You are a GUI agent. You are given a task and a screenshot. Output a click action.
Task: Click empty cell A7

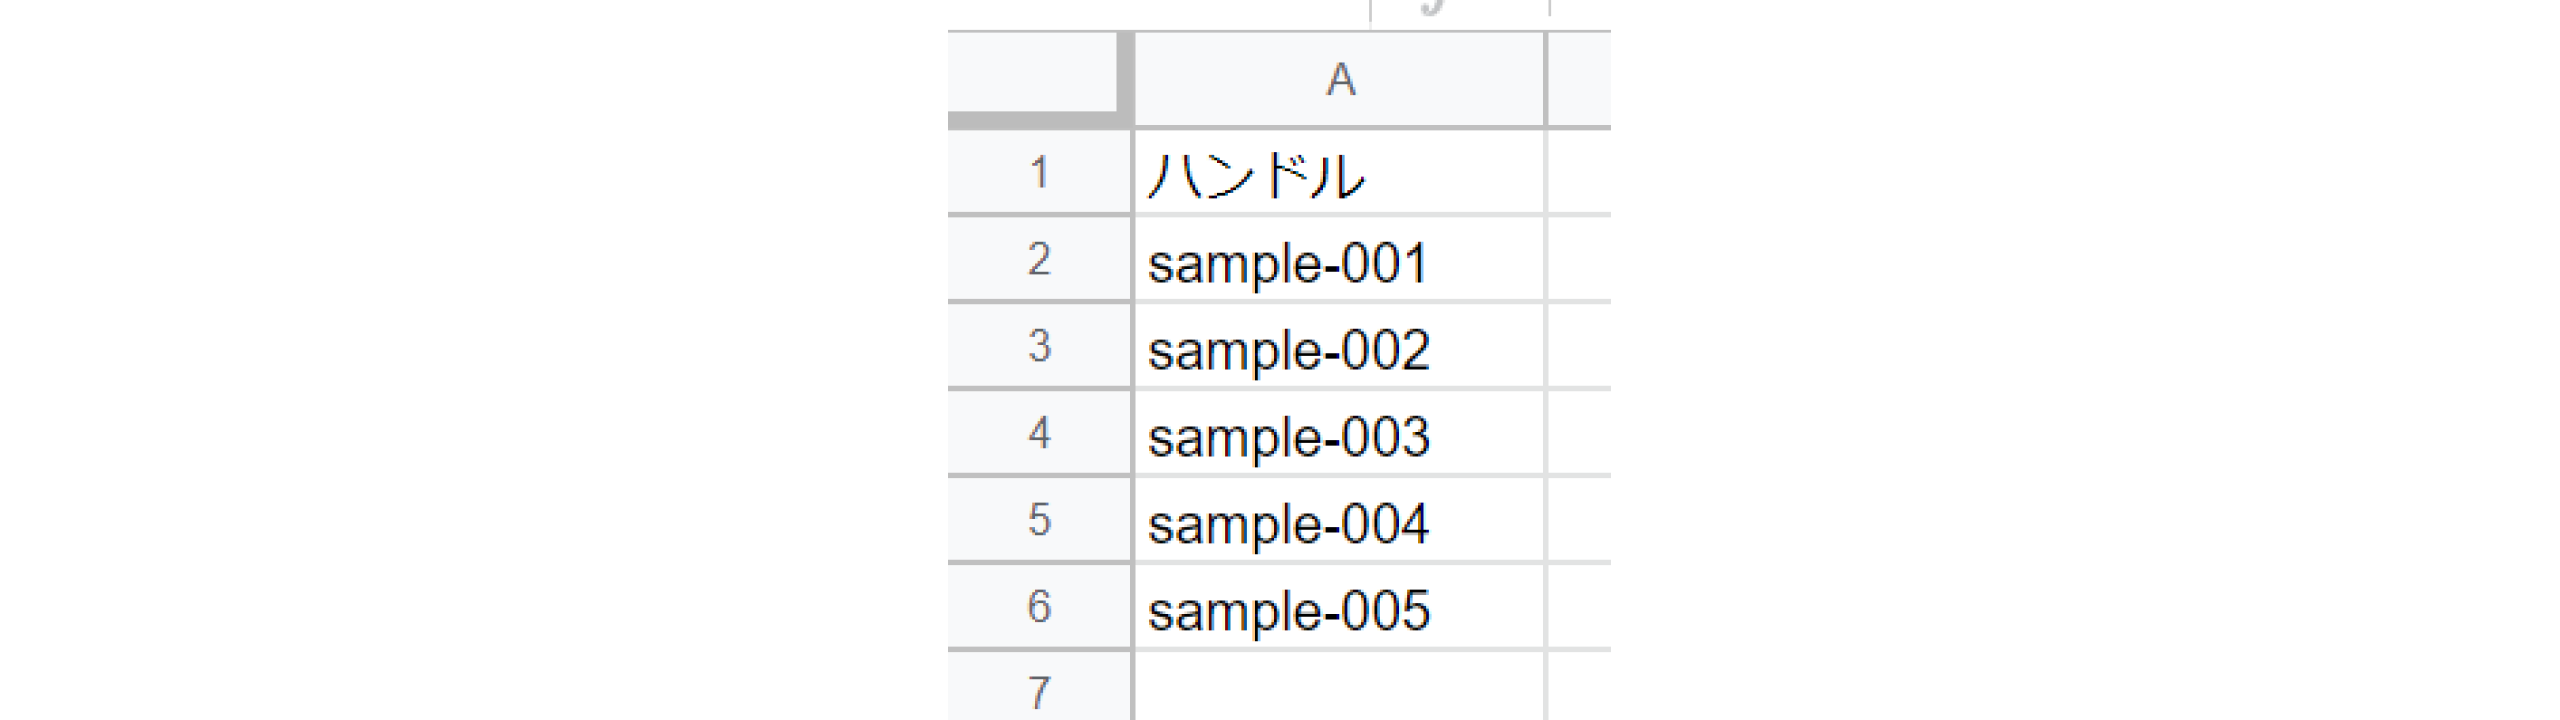point(1340,688)
